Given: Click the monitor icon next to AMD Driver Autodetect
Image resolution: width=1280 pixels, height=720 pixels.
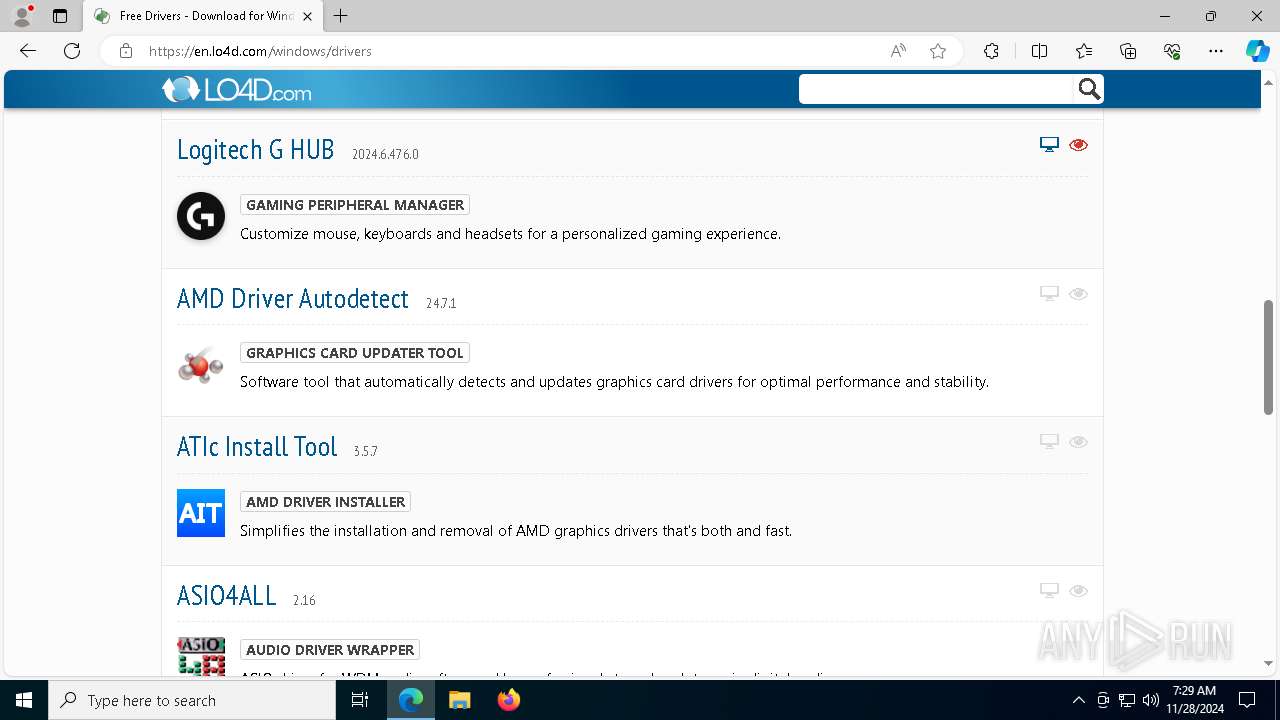Looking at the screenshot, I should click(x=1049, y=294).
